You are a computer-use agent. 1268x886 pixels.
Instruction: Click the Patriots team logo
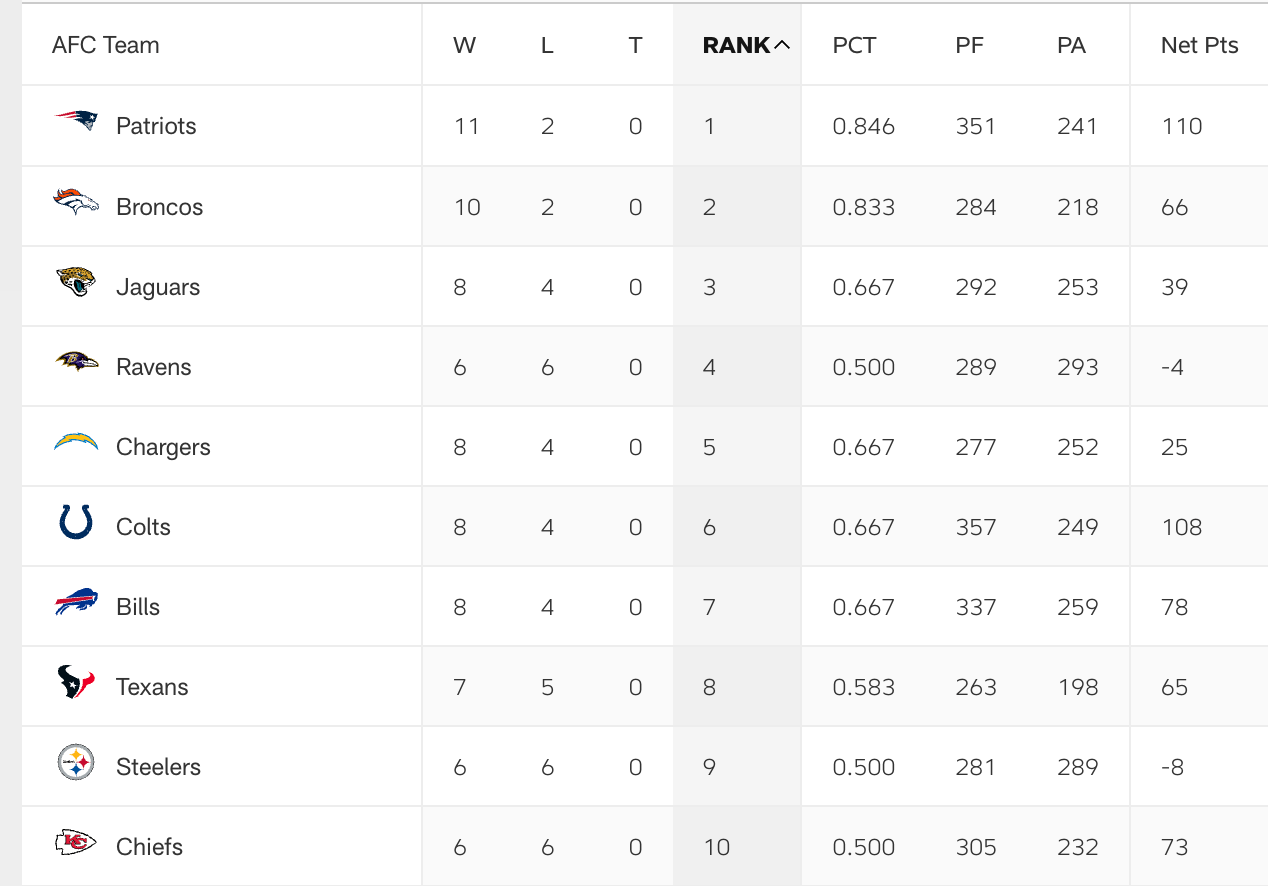click(x=76, y=122)
